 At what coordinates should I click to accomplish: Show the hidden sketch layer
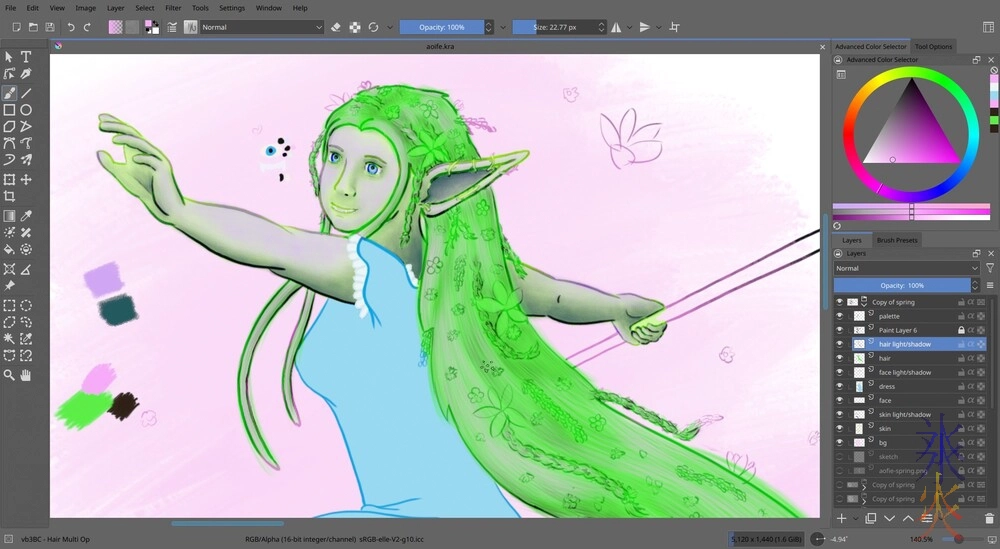pos(840,456)
